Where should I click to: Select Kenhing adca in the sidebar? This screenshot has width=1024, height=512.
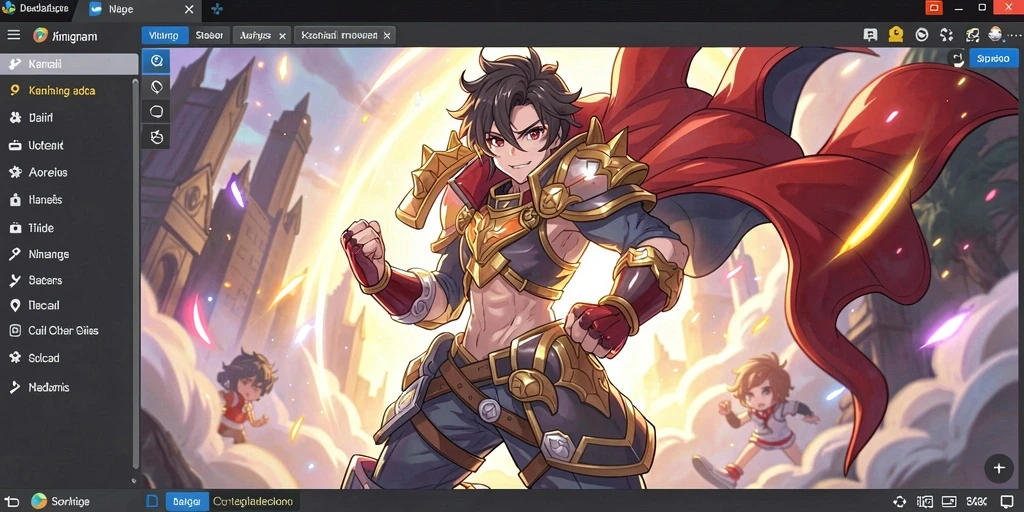click(62, 91)
